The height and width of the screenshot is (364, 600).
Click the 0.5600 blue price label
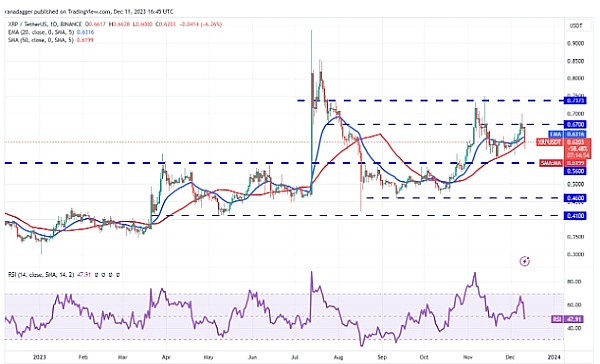point(575,171)
